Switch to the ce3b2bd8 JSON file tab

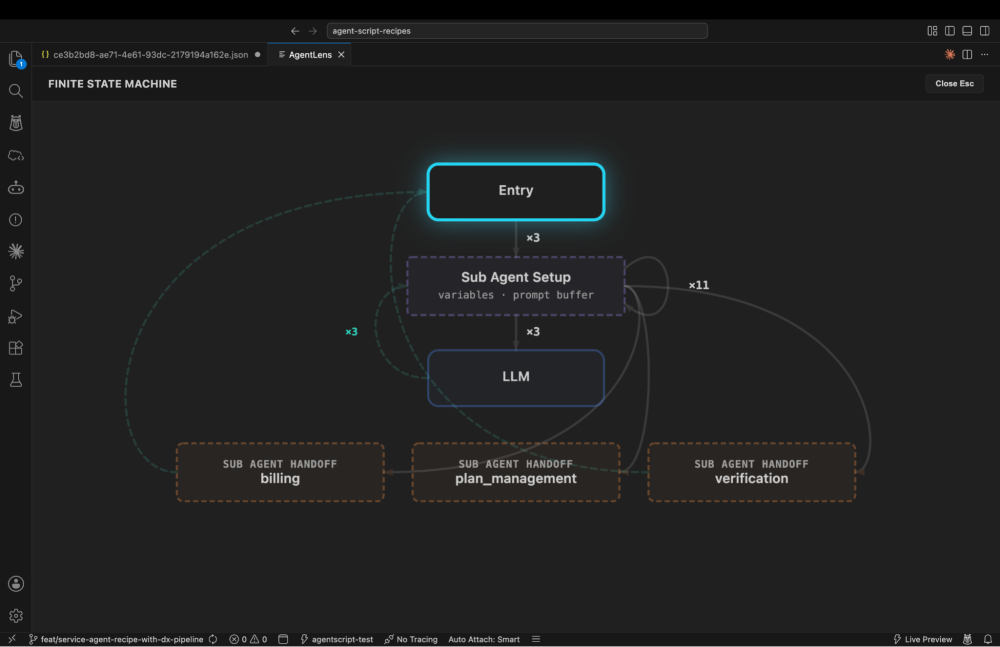coord(151,55)
